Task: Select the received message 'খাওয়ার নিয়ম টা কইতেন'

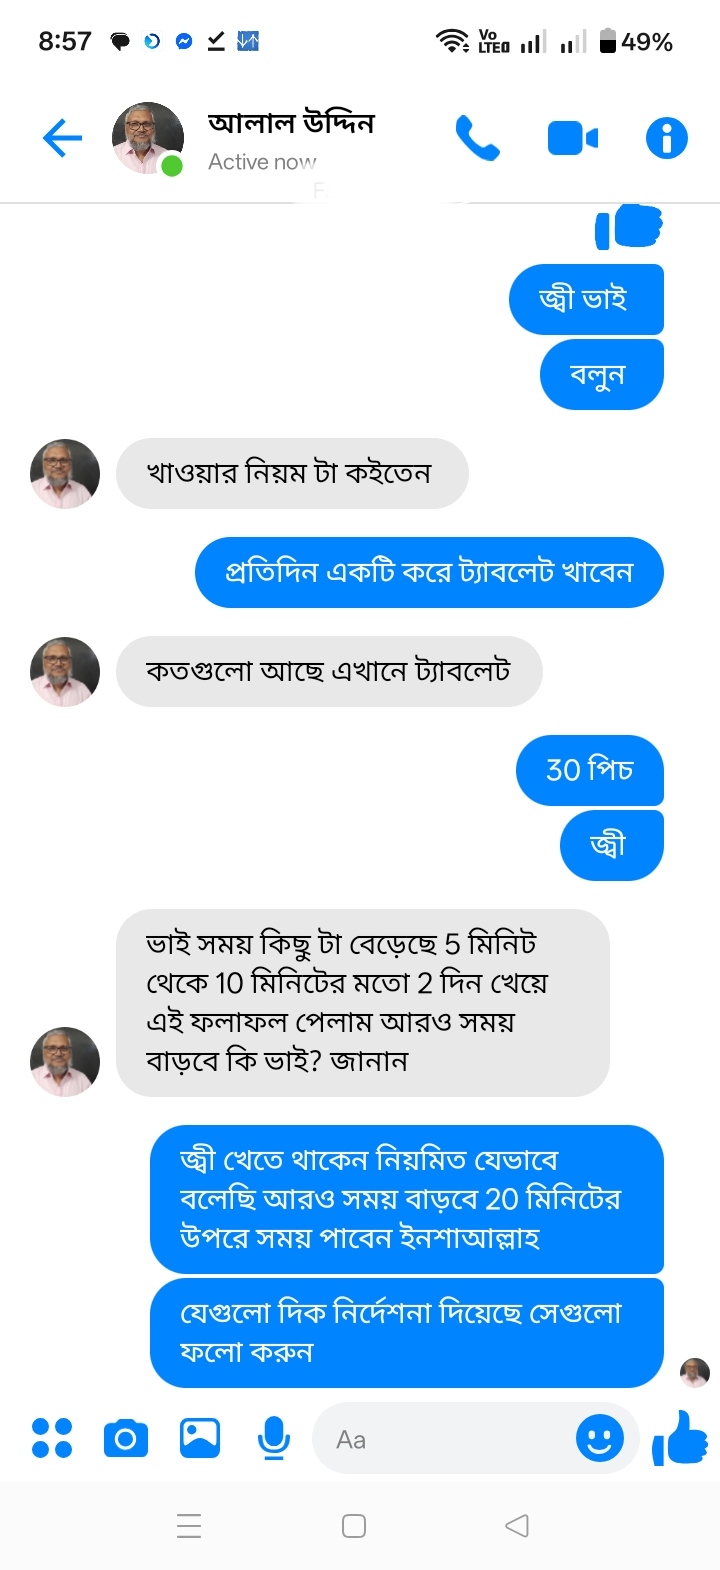Action: click(x=292, y=473)
